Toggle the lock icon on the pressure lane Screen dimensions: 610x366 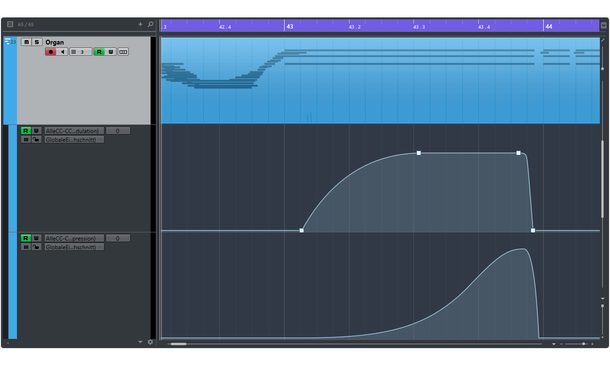[x=36, y=247]
